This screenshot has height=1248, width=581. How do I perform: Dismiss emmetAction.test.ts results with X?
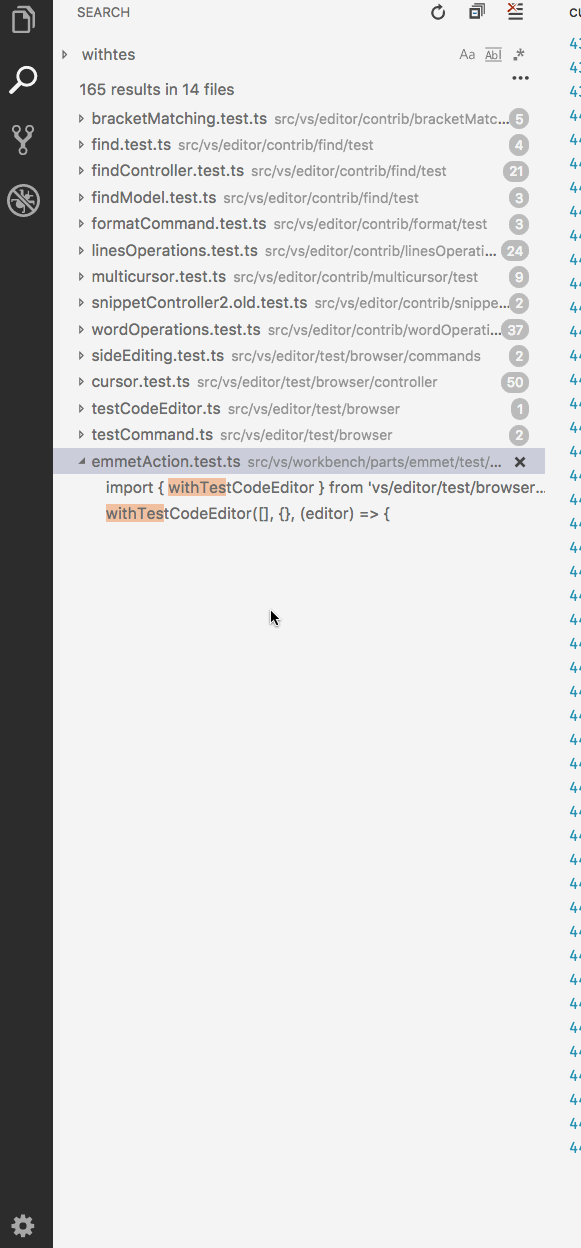[x=520, y=462]
